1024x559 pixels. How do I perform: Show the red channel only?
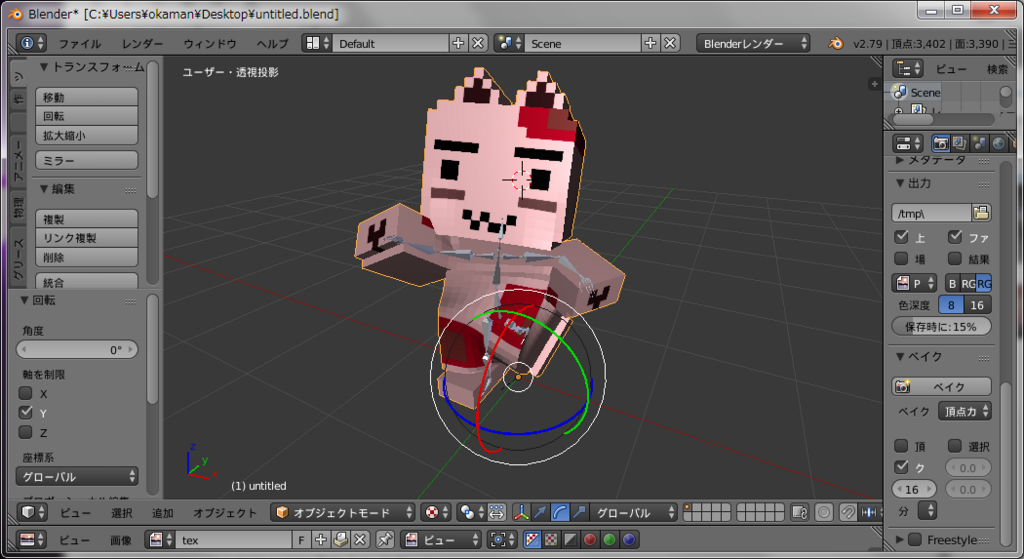(x=590, y=539)
